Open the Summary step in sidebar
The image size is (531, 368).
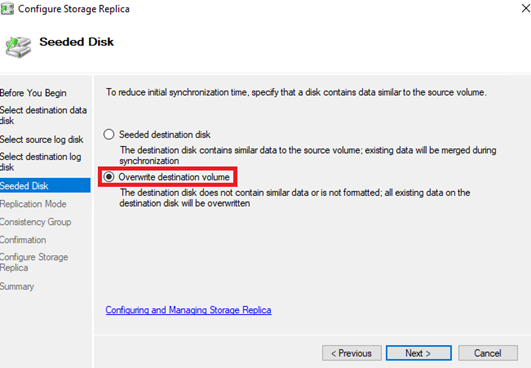coord(17,286)
